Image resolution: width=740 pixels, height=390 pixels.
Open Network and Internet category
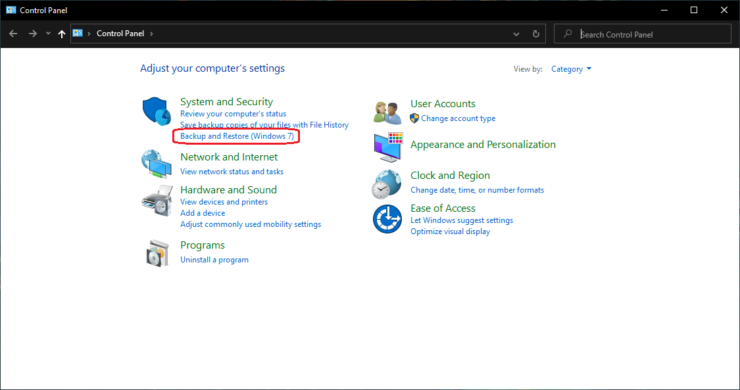coord(229,157)
